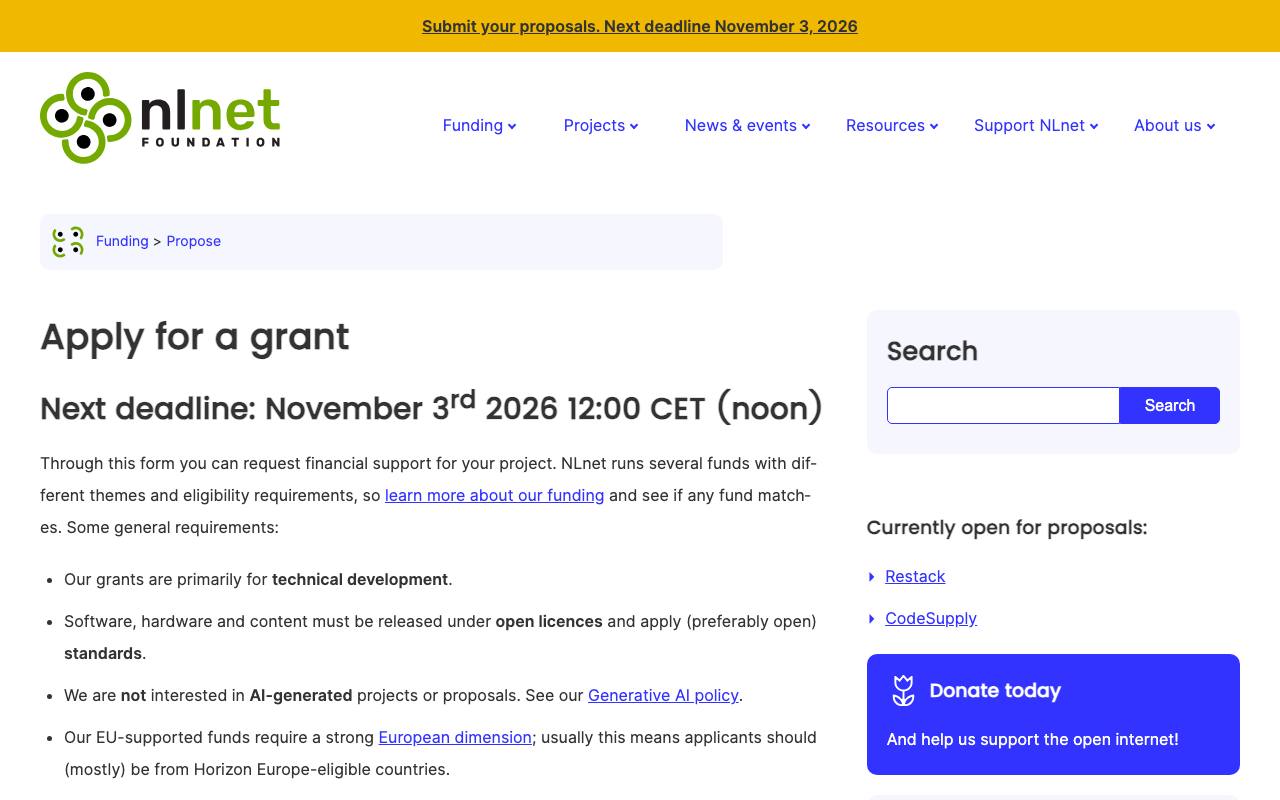This screenshot has width=1280, height=800.
Task: Open learn more about our funding link
Action: (x=494, y=495)
